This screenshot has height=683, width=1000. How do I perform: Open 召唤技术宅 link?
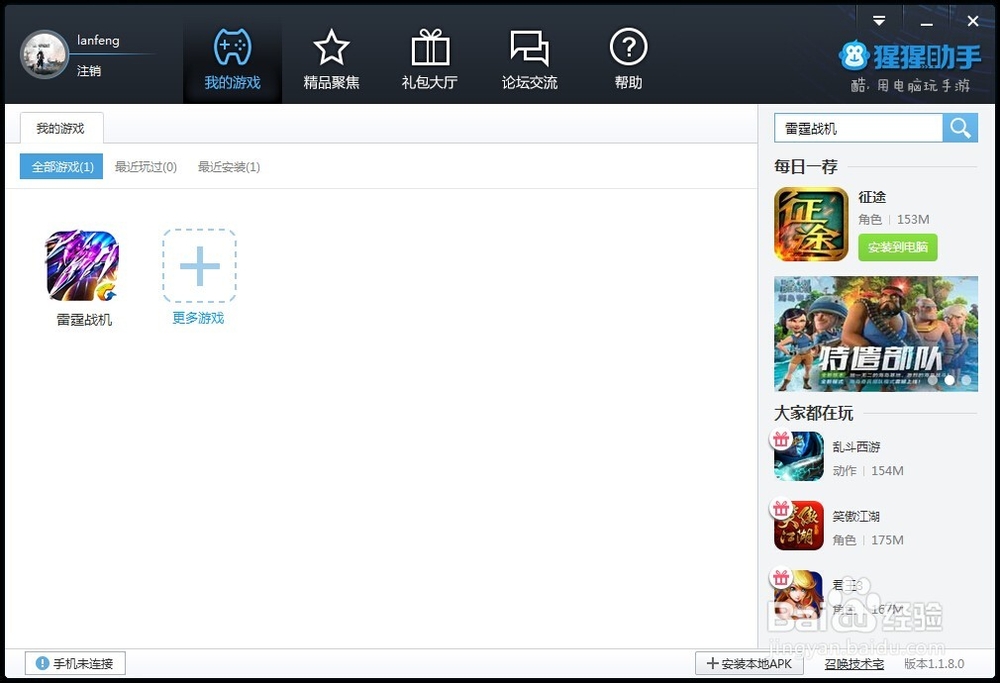point(854,664)
